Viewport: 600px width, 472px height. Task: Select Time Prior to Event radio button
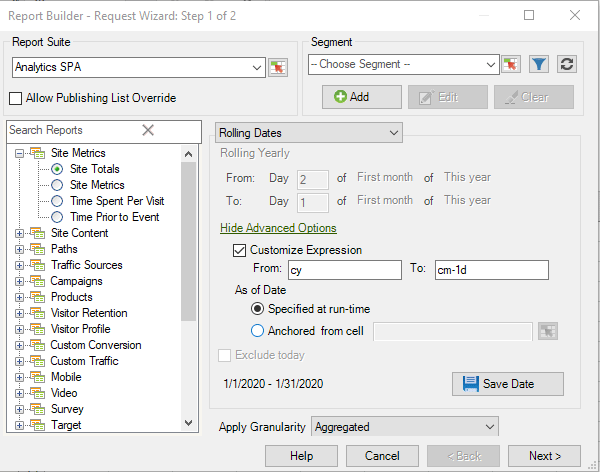coord(57,217)
